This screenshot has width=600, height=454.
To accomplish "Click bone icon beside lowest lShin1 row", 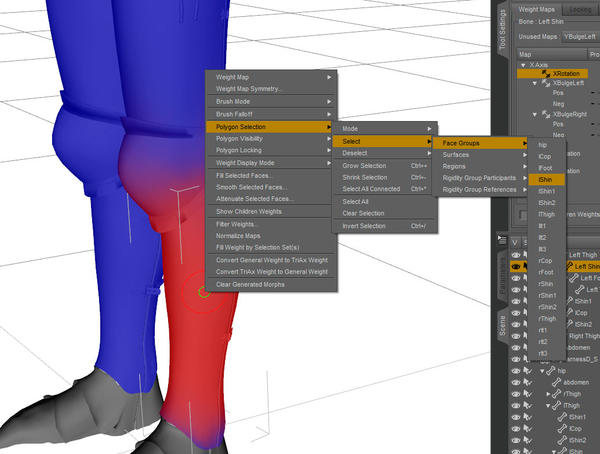I will (562, 417).
